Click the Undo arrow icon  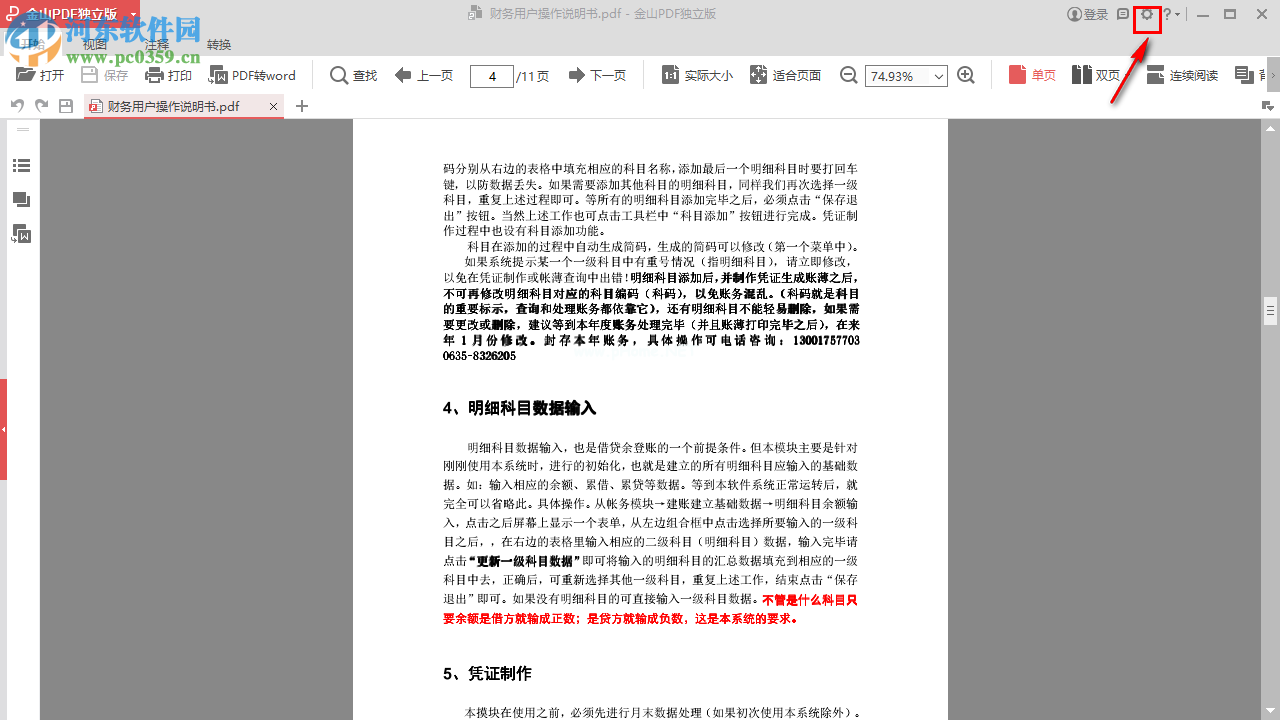click(17, 105)
